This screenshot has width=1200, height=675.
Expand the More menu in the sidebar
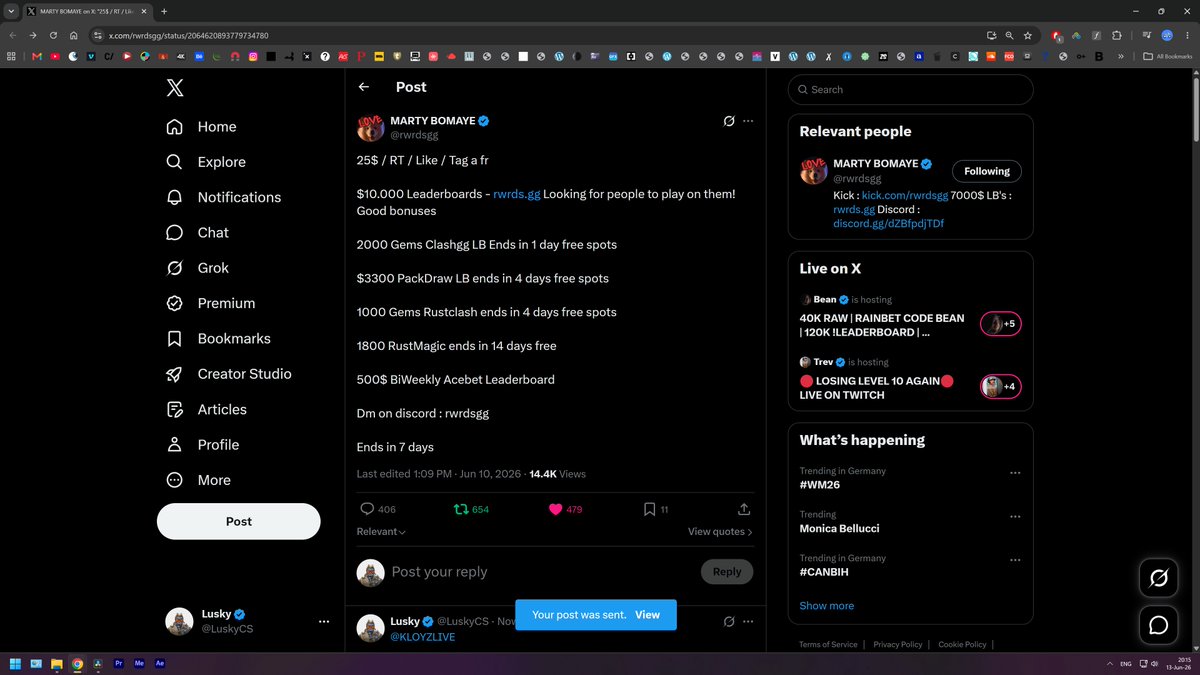[x=198, y=480]
